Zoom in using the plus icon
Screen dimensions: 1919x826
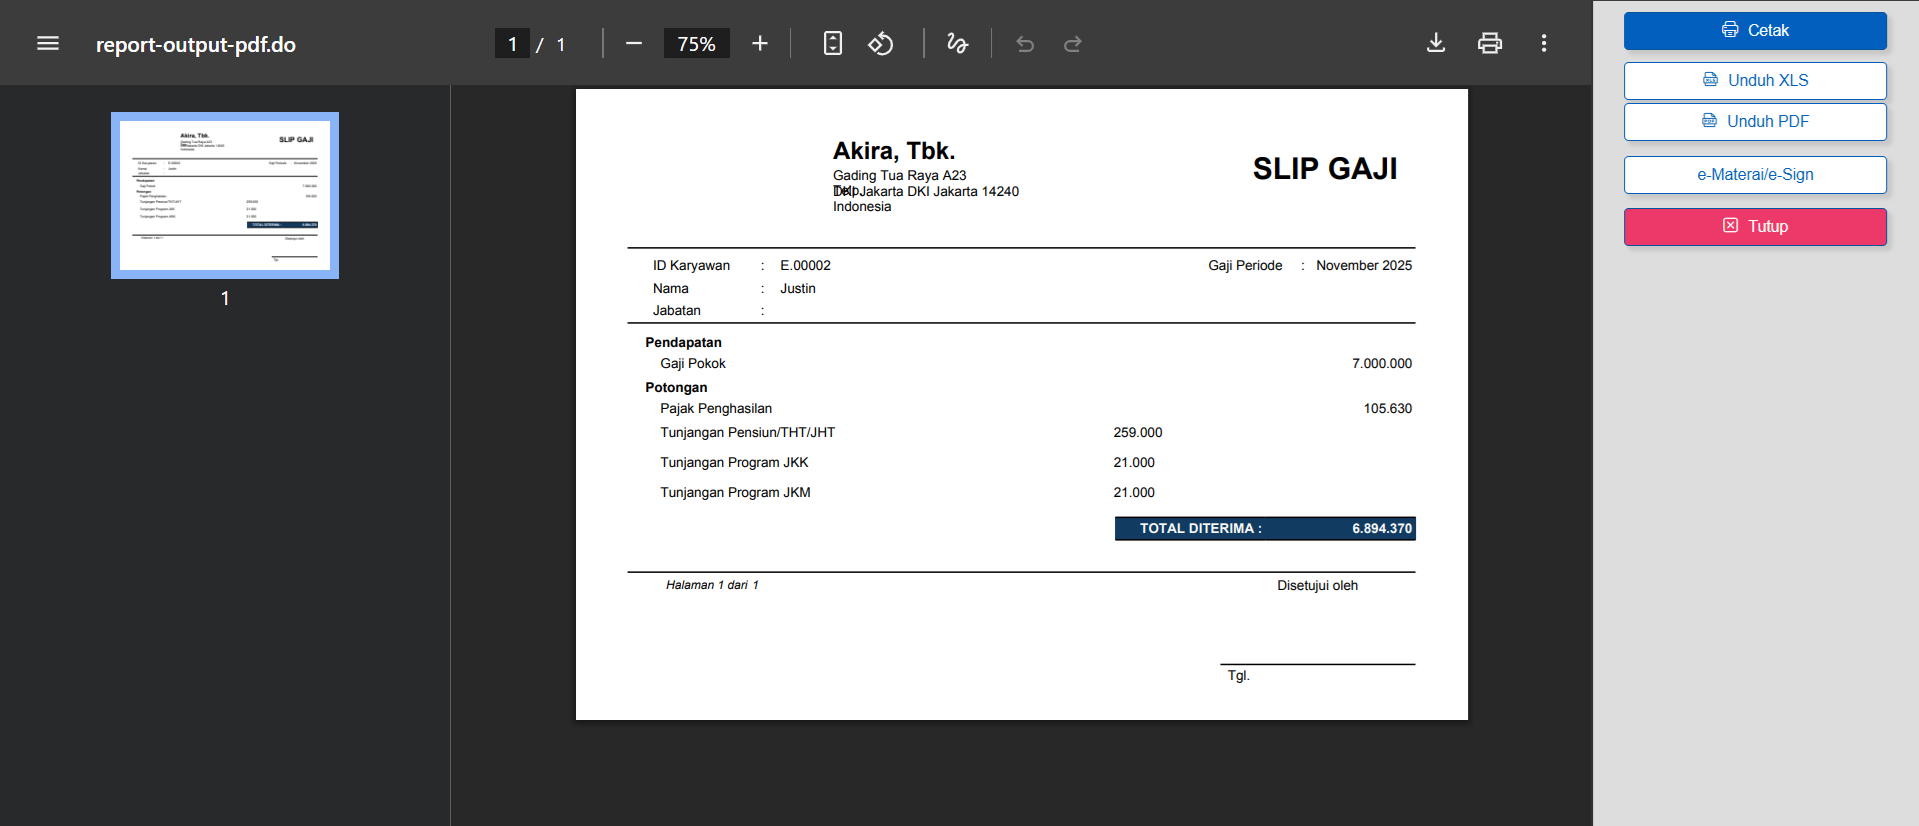(760, 44)
